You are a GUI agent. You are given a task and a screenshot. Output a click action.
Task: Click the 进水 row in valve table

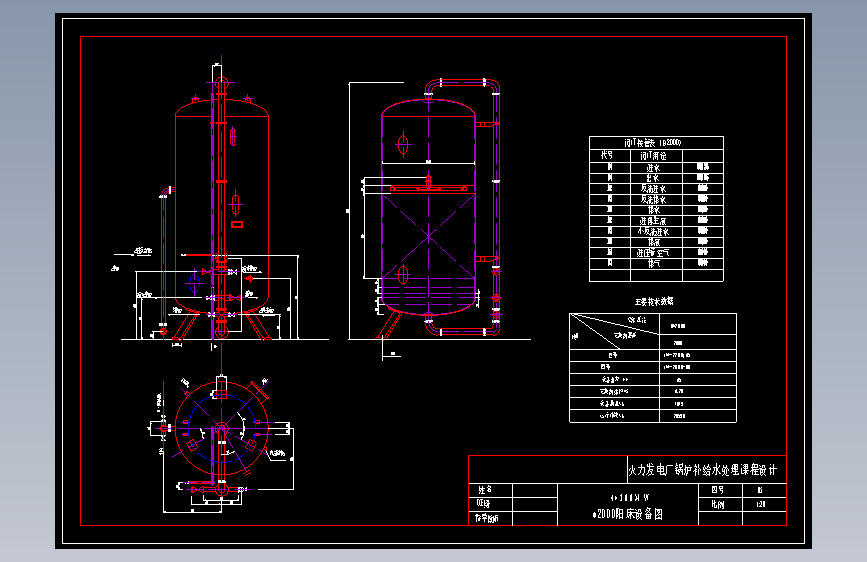click(656, 168)
